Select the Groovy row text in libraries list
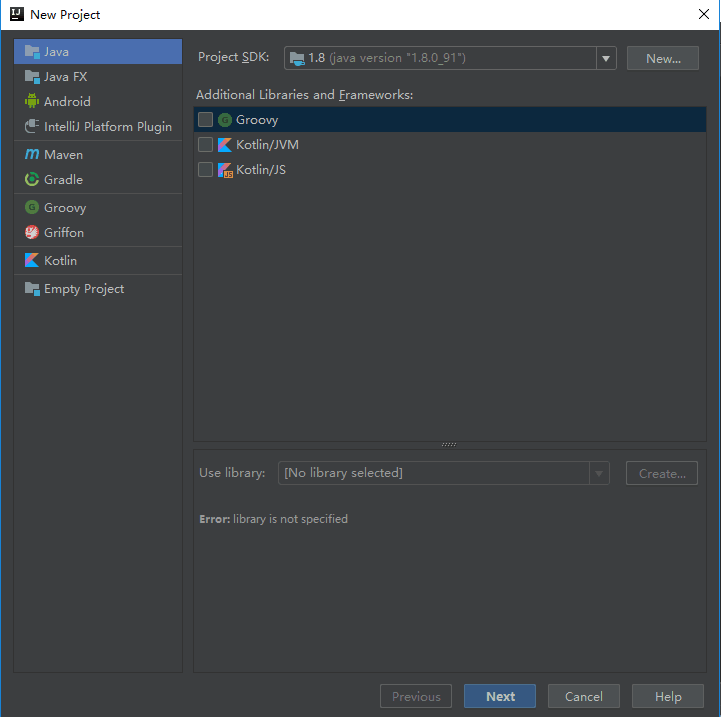This screenshot has width=721, height=717. click(x=257, y=120)
